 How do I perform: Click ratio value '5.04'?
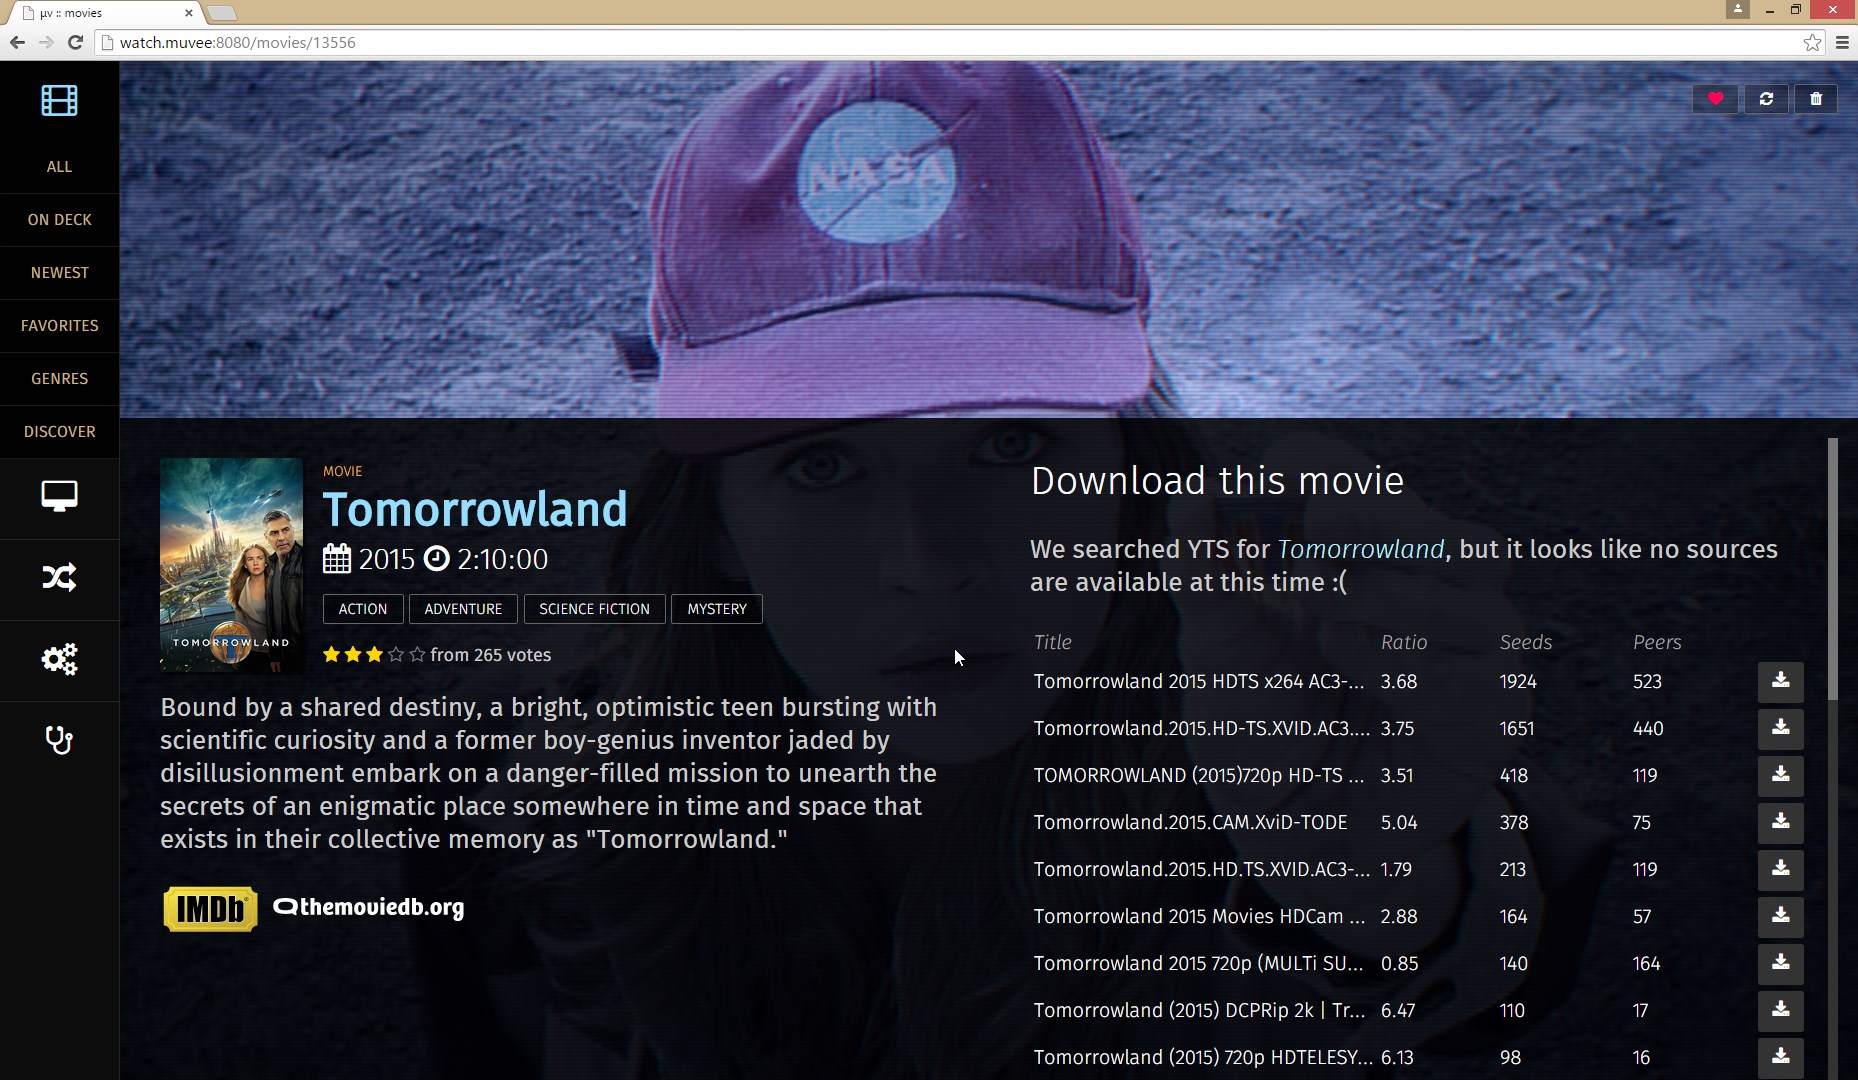[1399, 822]
